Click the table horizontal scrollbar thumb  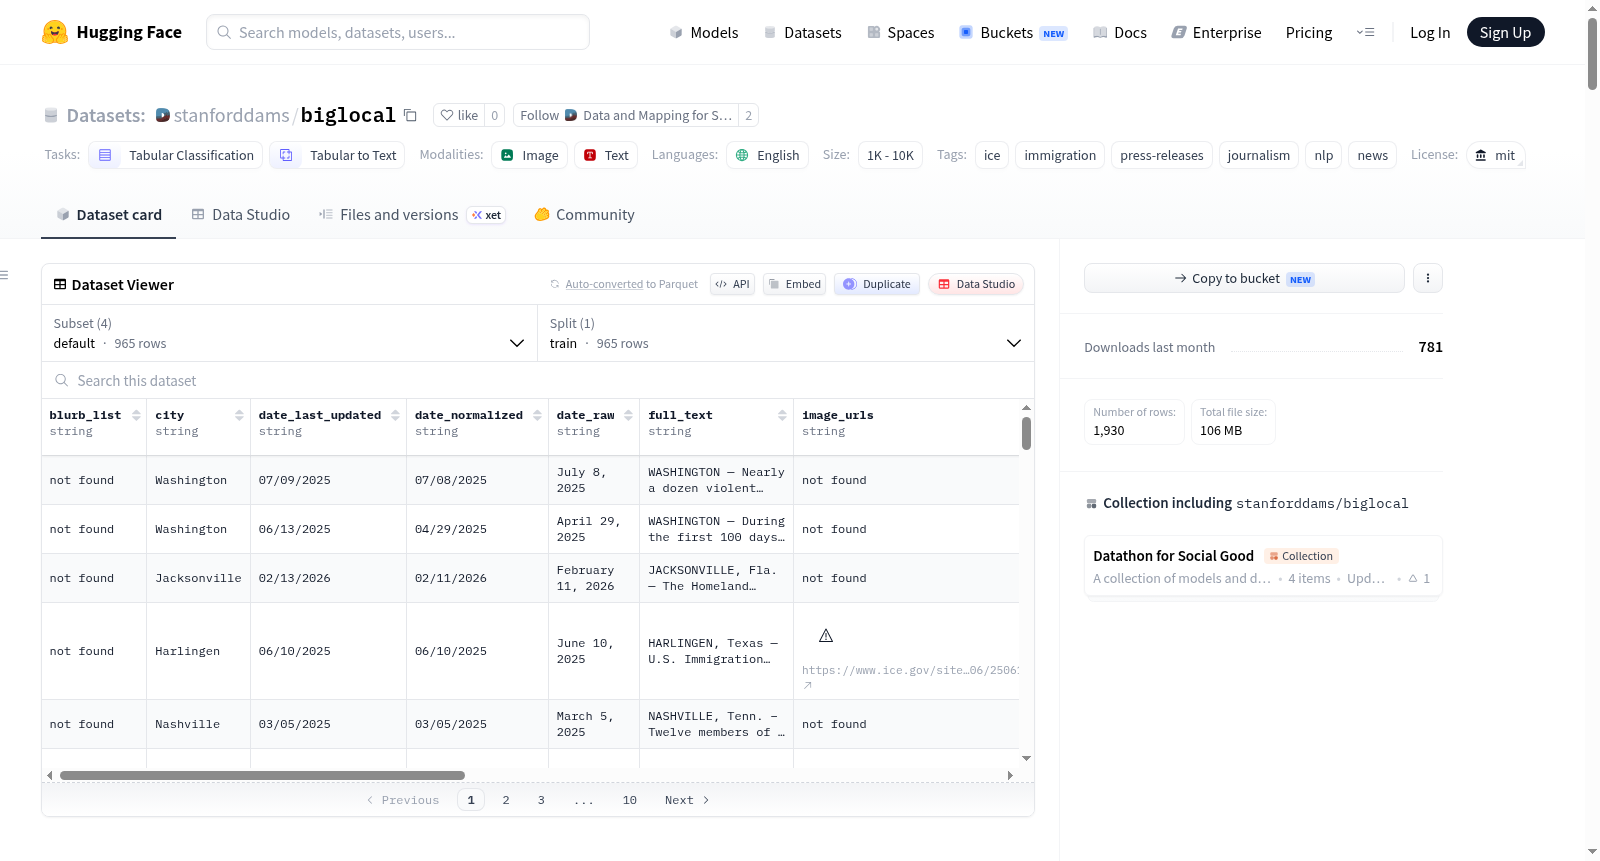(262, 775)
